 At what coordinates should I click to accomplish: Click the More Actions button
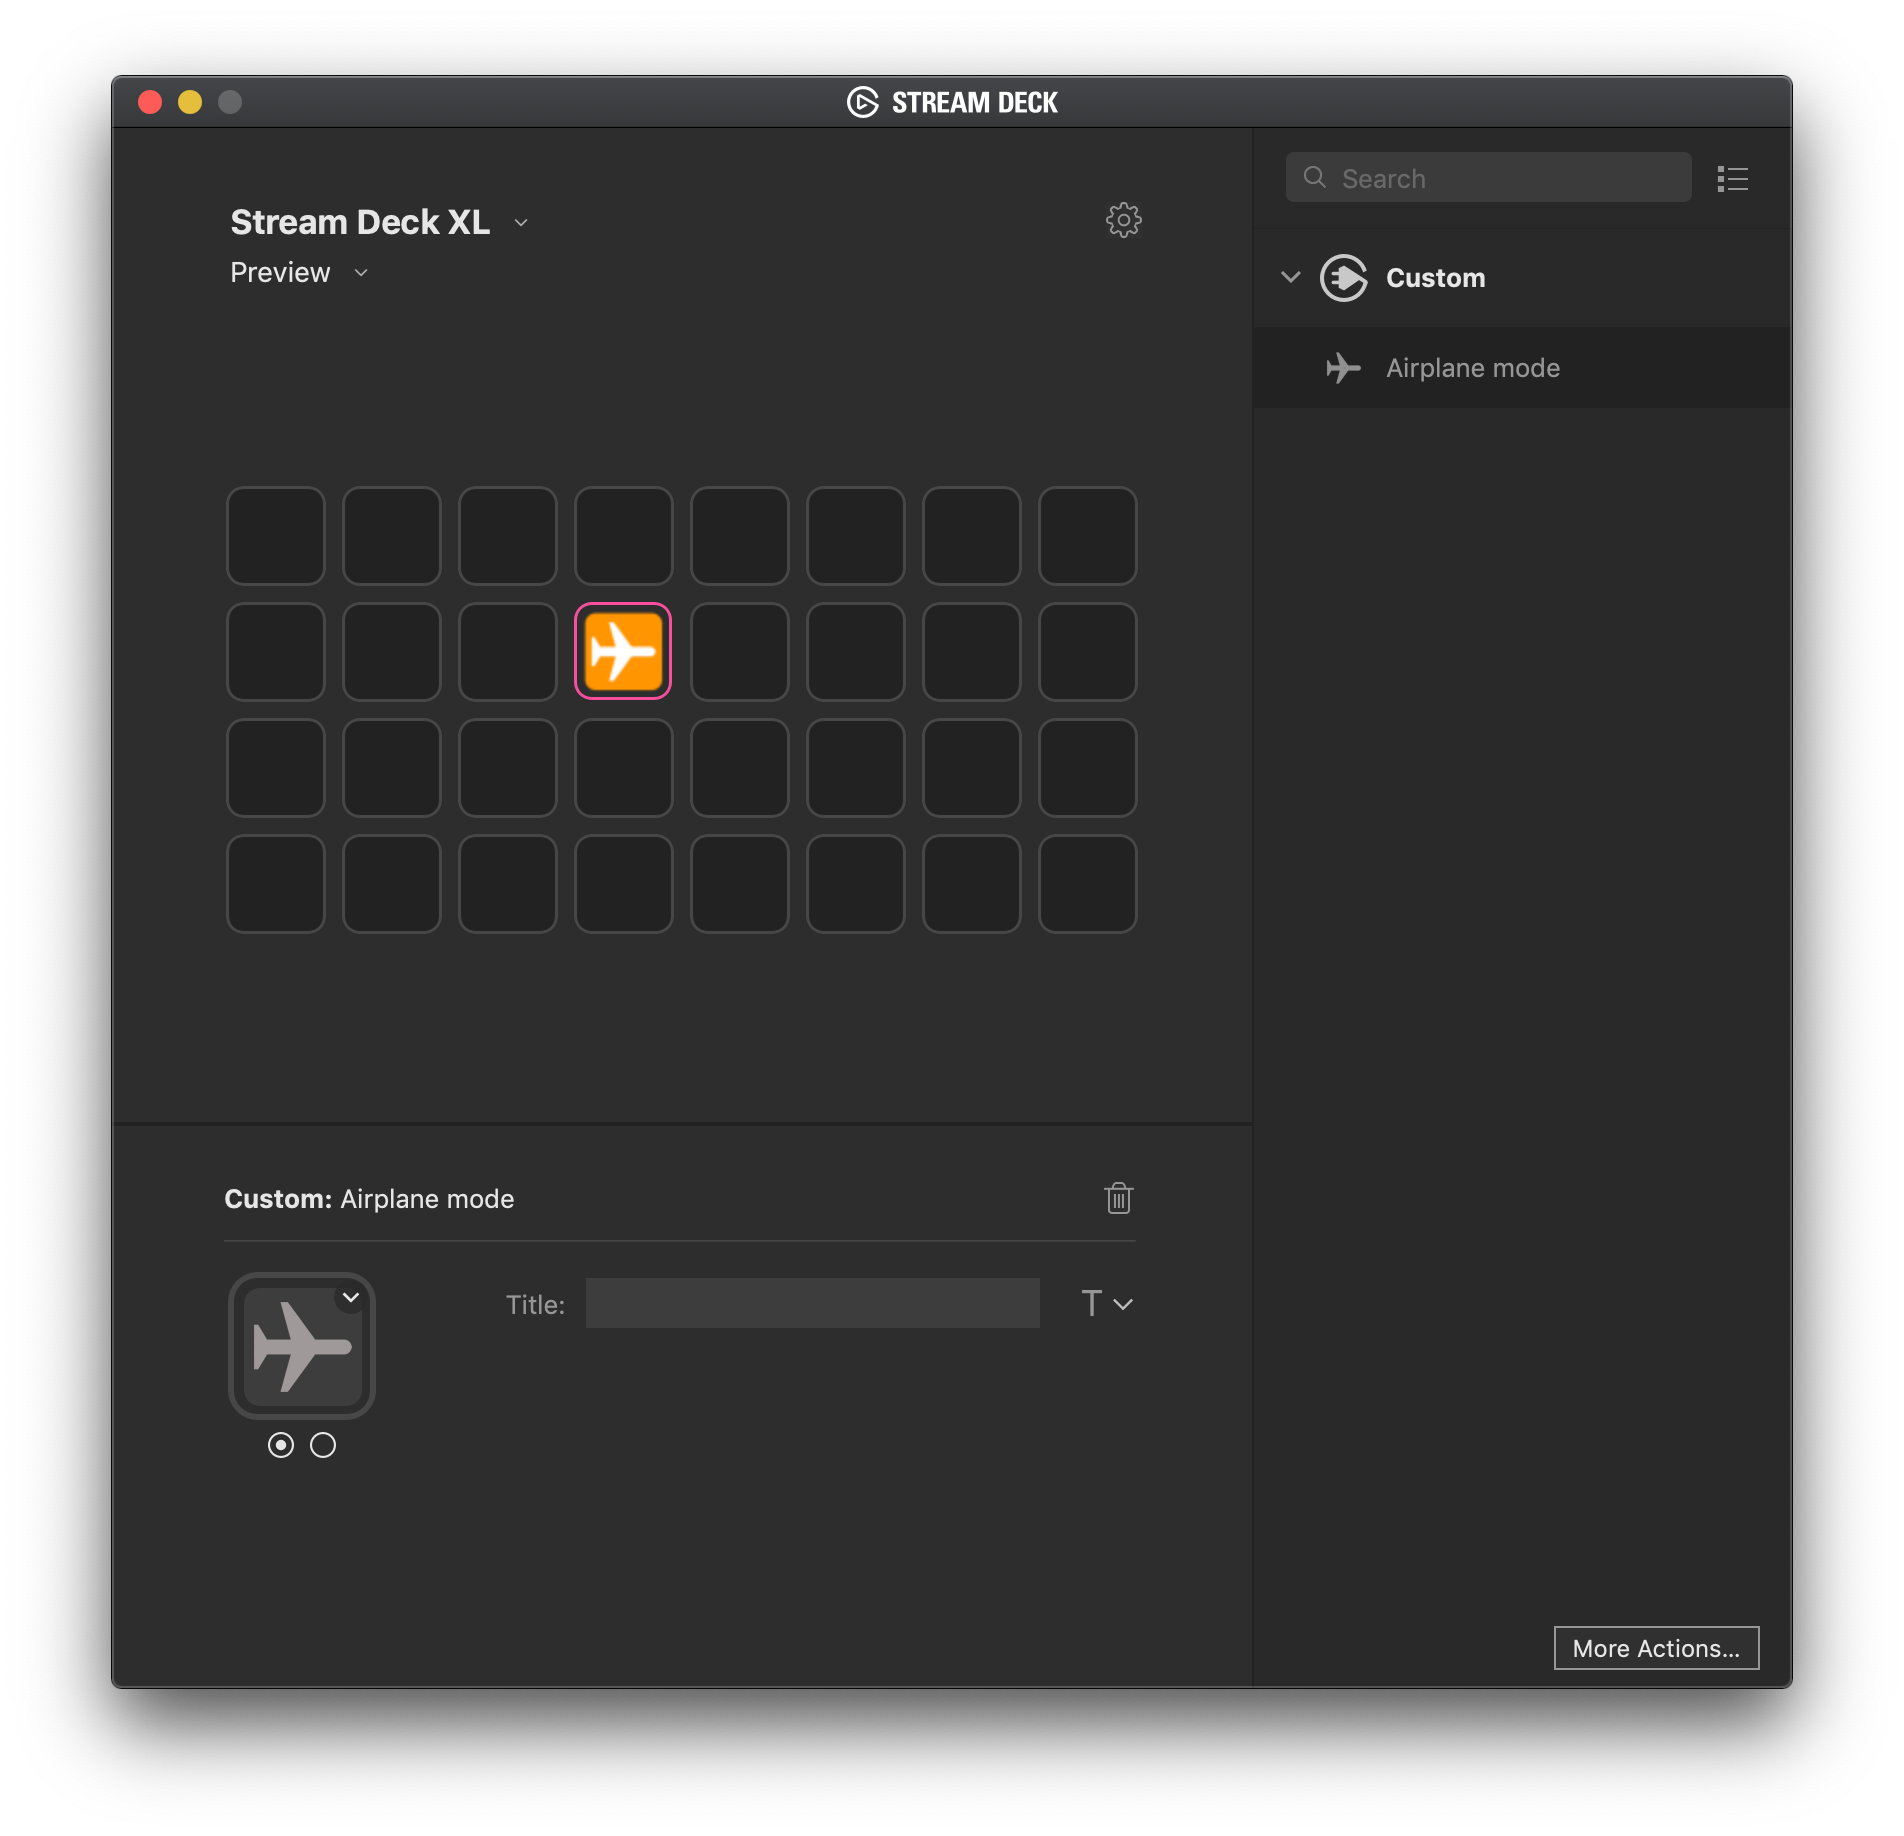1655,1648
